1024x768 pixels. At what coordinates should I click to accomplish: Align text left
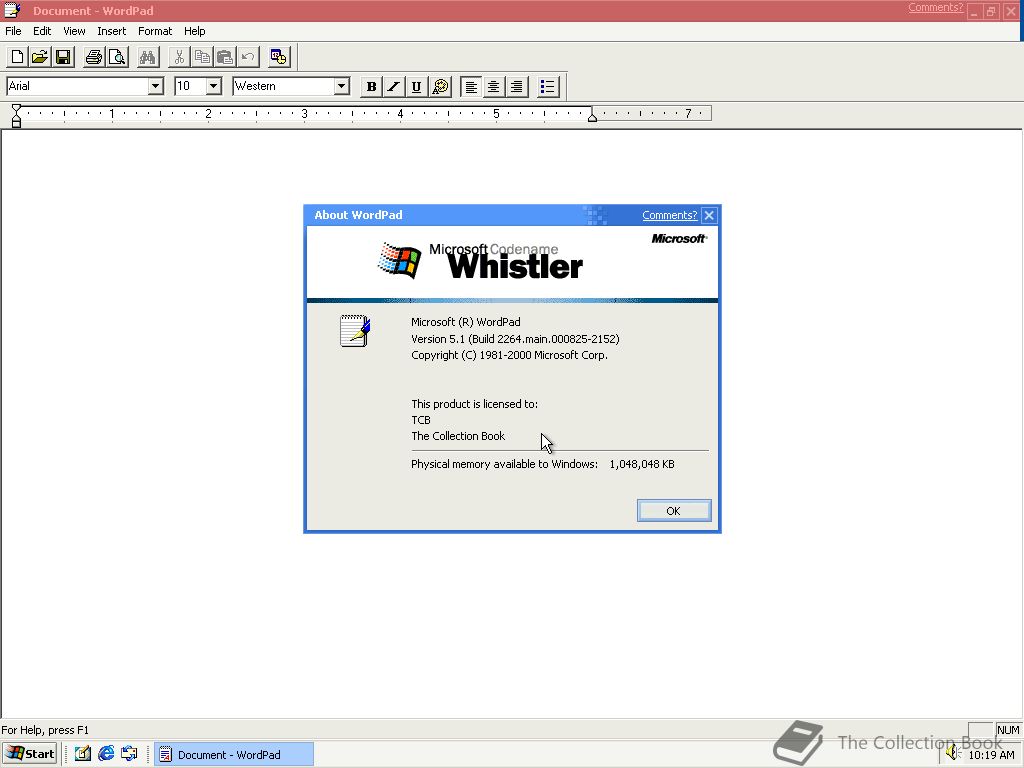point(471,86)
